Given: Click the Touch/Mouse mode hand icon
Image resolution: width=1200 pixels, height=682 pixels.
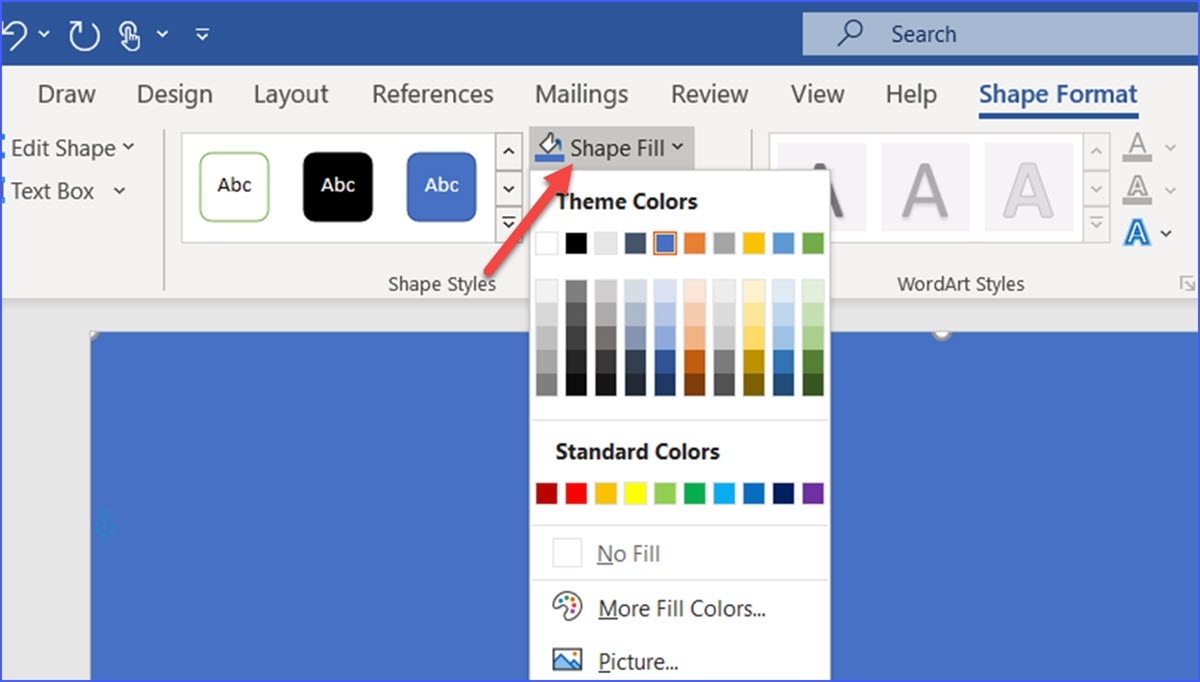Looking at the screenshot, I should 129,35.
